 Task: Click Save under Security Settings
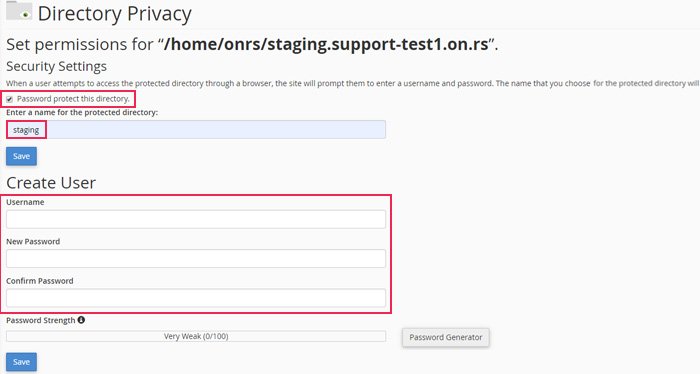pyautogui.click(x=21, y=156)
